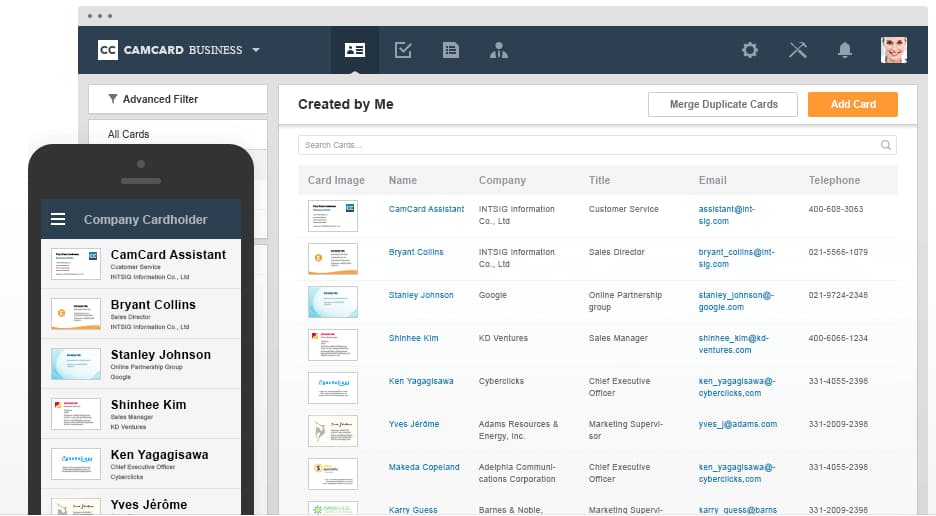Click Makeda Copeland card thumbnail
Screen dimensions: 936x516
point(332,474)
